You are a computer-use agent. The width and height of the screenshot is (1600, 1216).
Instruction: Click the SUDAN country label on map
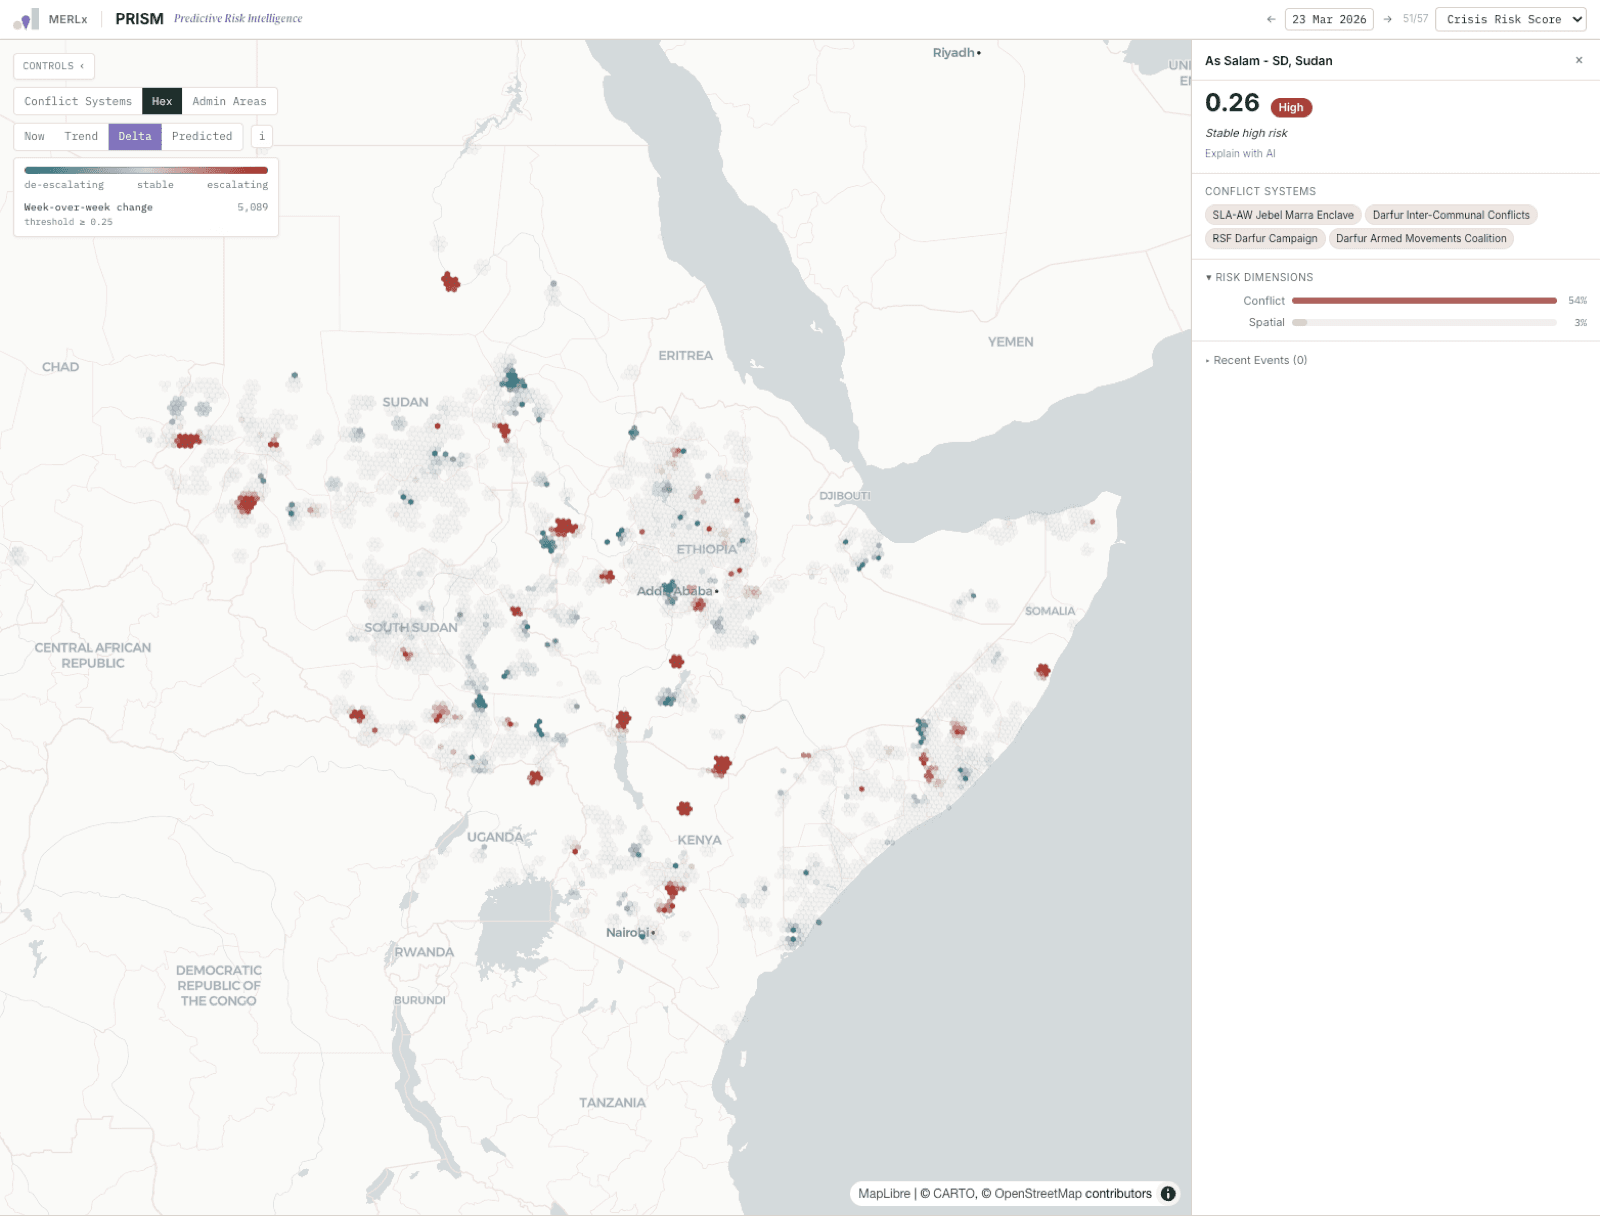pos(405,402)
